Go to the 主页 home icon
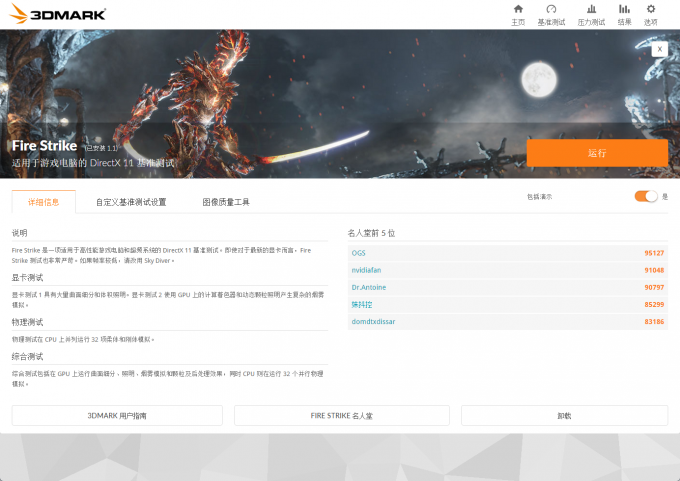 tap(518, 9)
